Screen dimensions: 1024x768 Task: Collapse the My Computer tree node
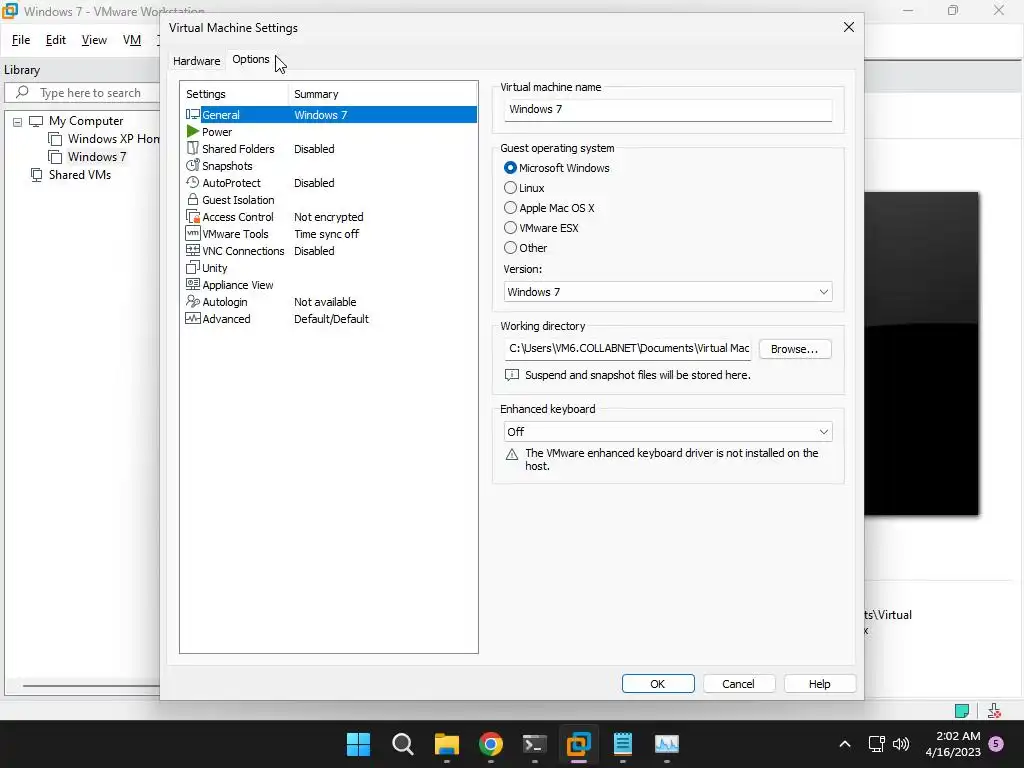(x=18, y=121)
